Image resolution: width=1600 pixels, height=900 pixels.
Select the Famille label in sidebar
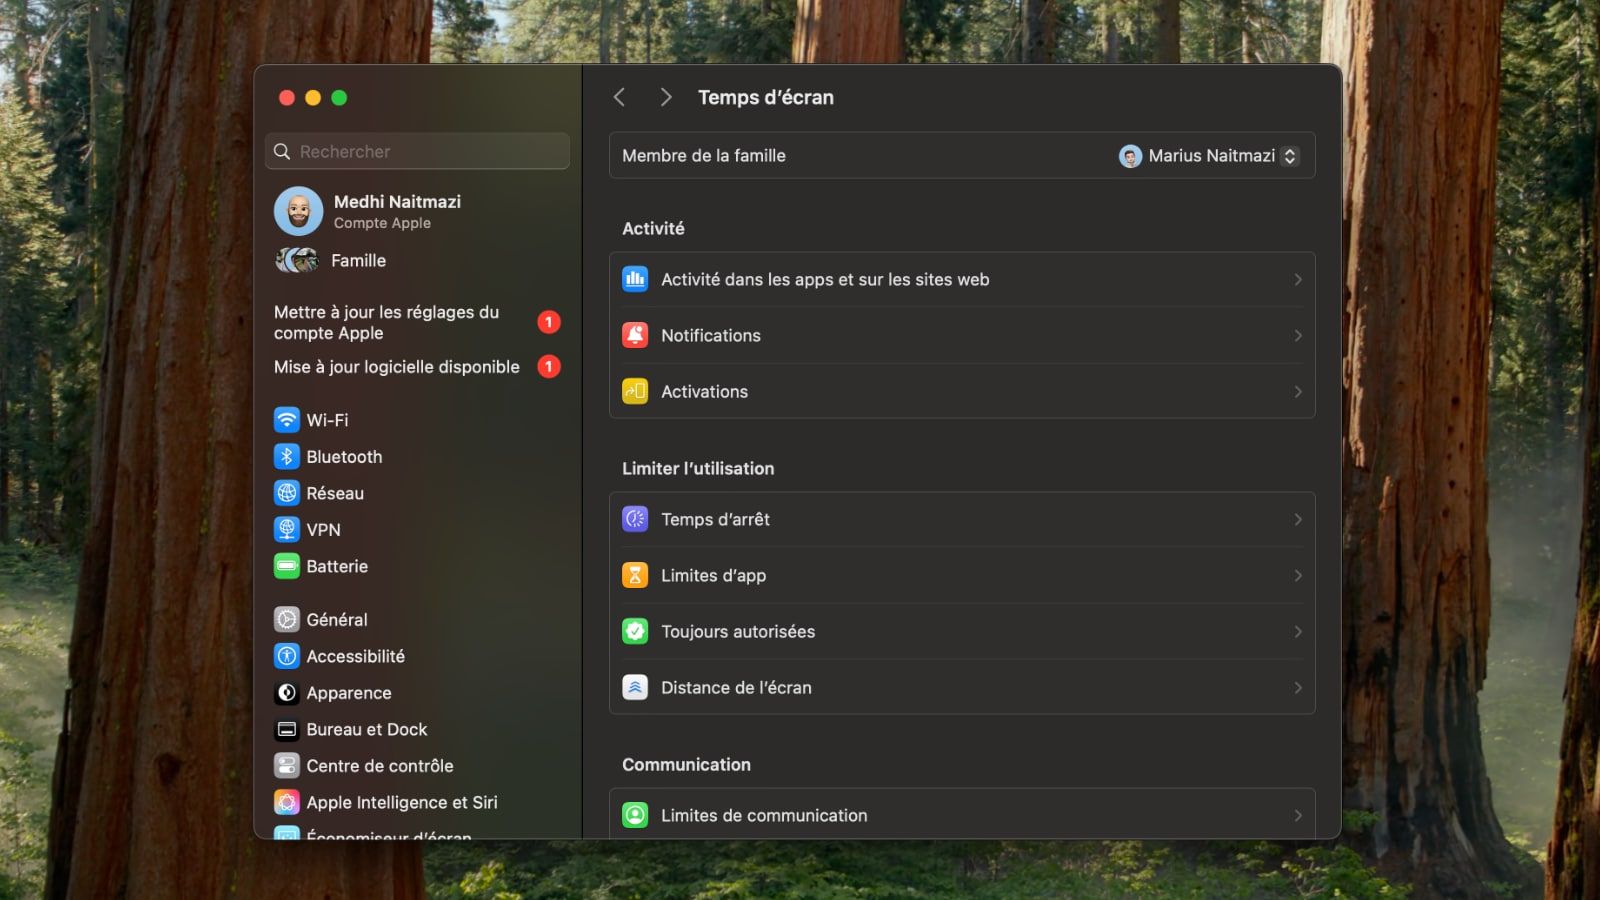[358, 260]
